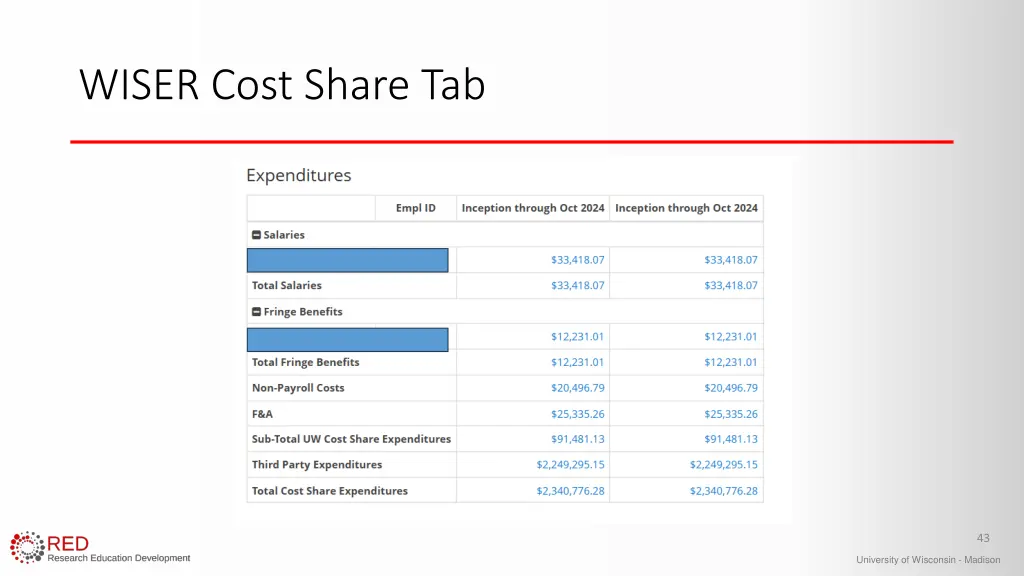Click the slide number 43

[x=983, y=538]
